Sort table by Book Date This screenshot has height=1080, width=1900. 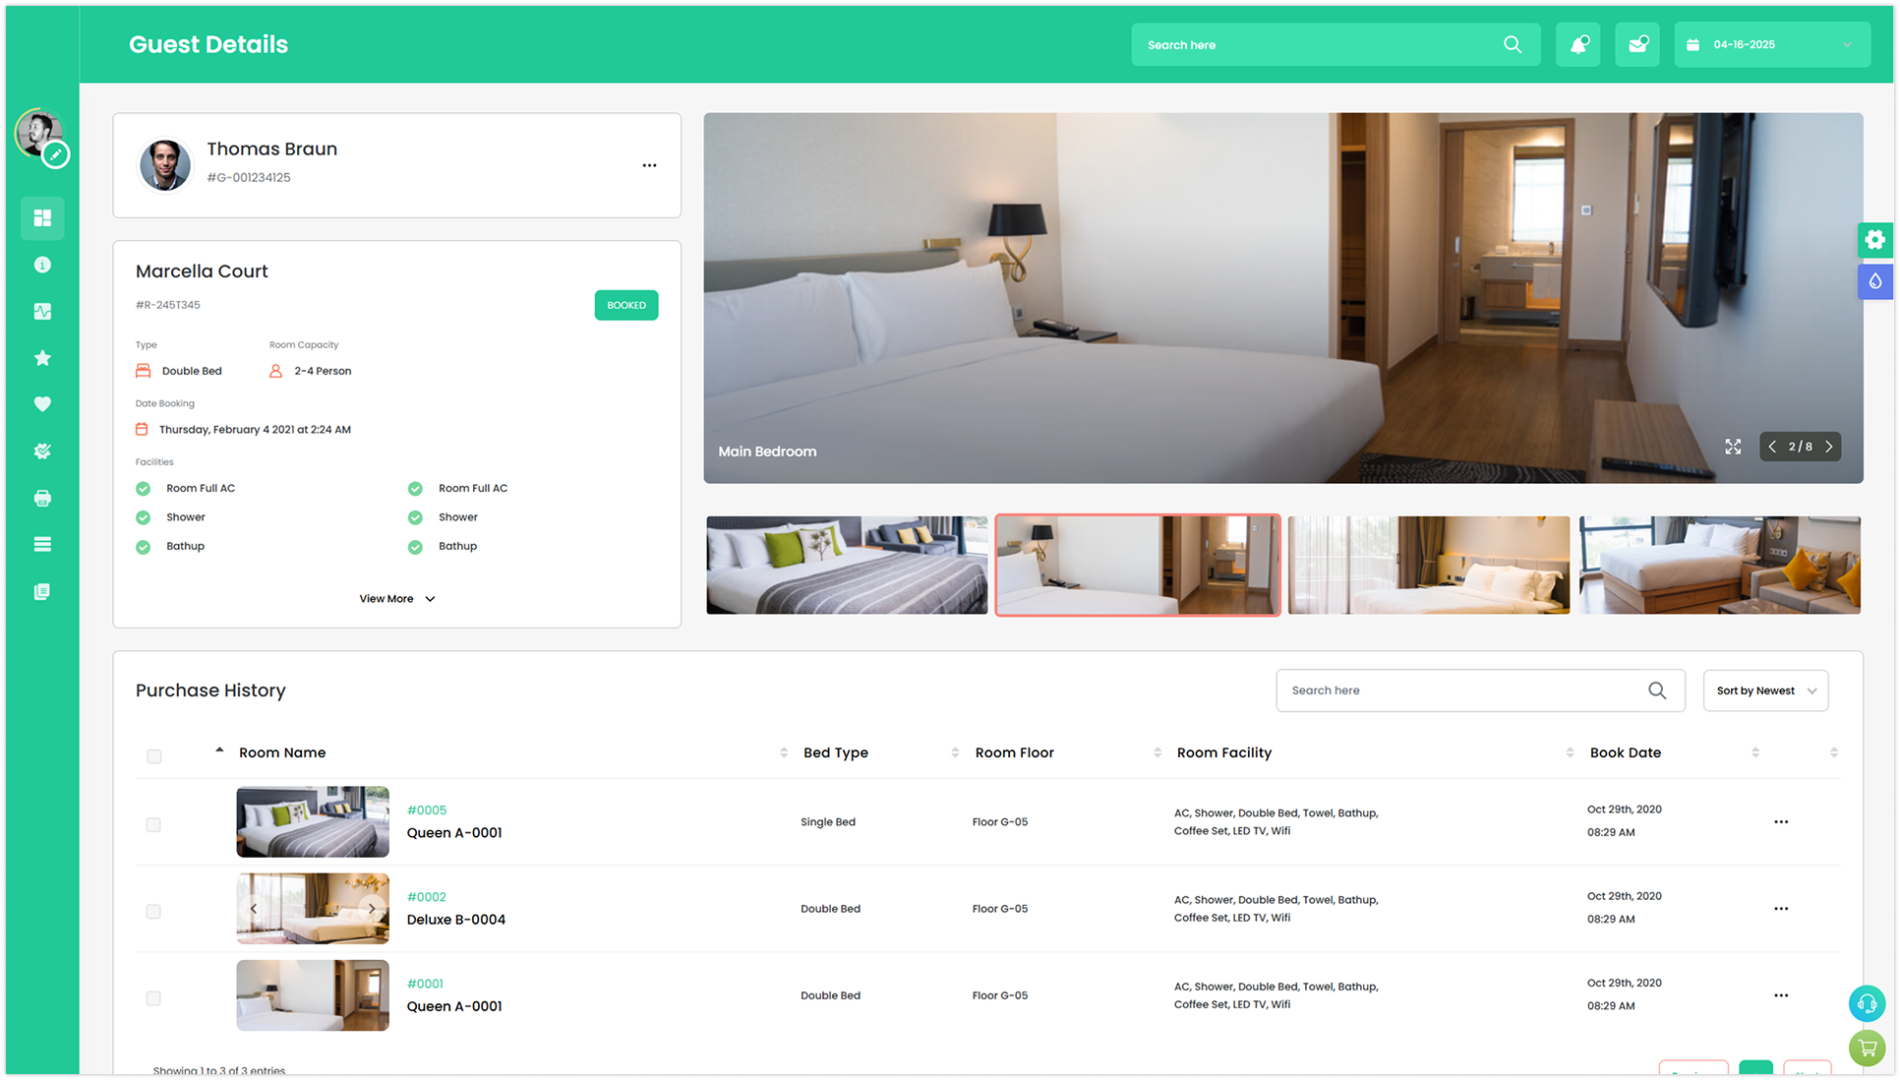[x=1625, y=753]
